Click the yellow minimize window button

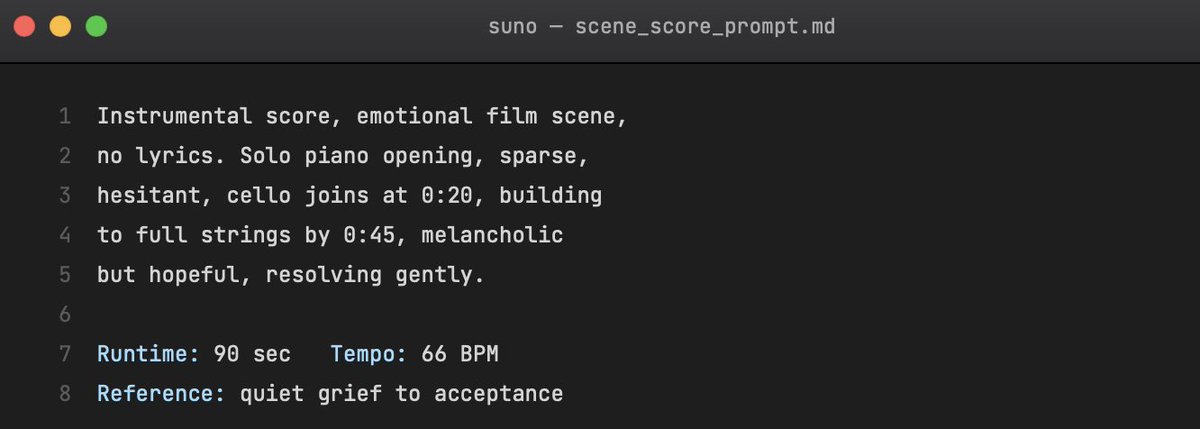(60, 27)
